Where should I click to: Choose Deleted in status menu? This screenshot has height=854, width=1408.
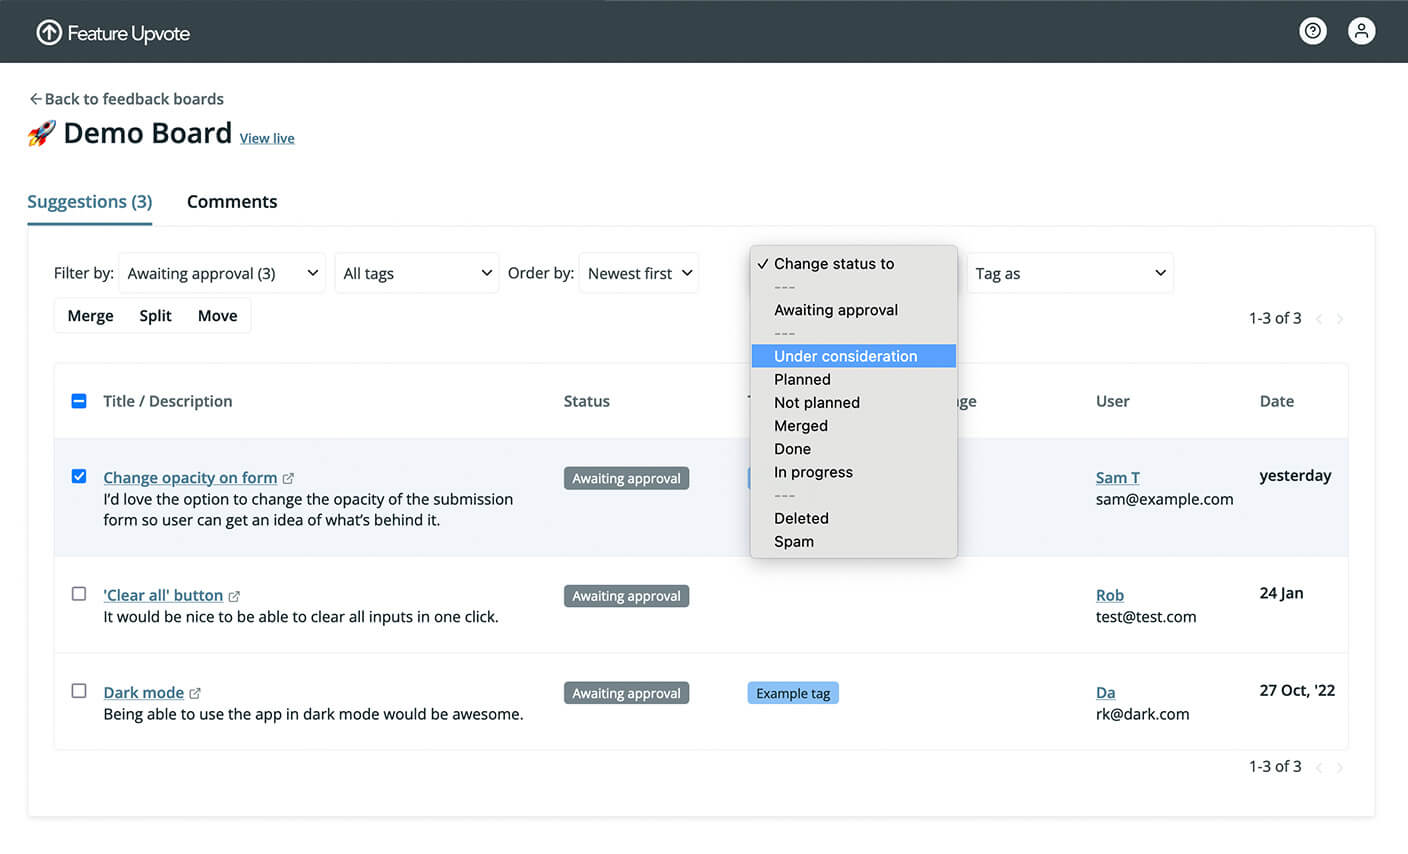click(x=853, y=518)
